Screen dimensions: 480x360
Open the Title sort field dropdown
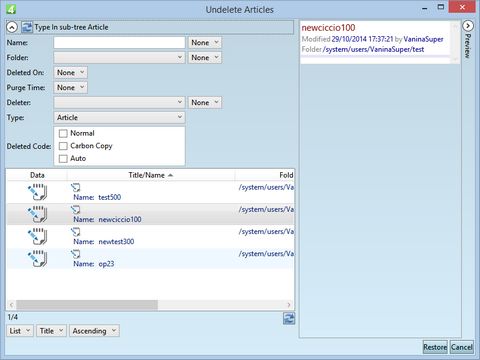(51, 331)
